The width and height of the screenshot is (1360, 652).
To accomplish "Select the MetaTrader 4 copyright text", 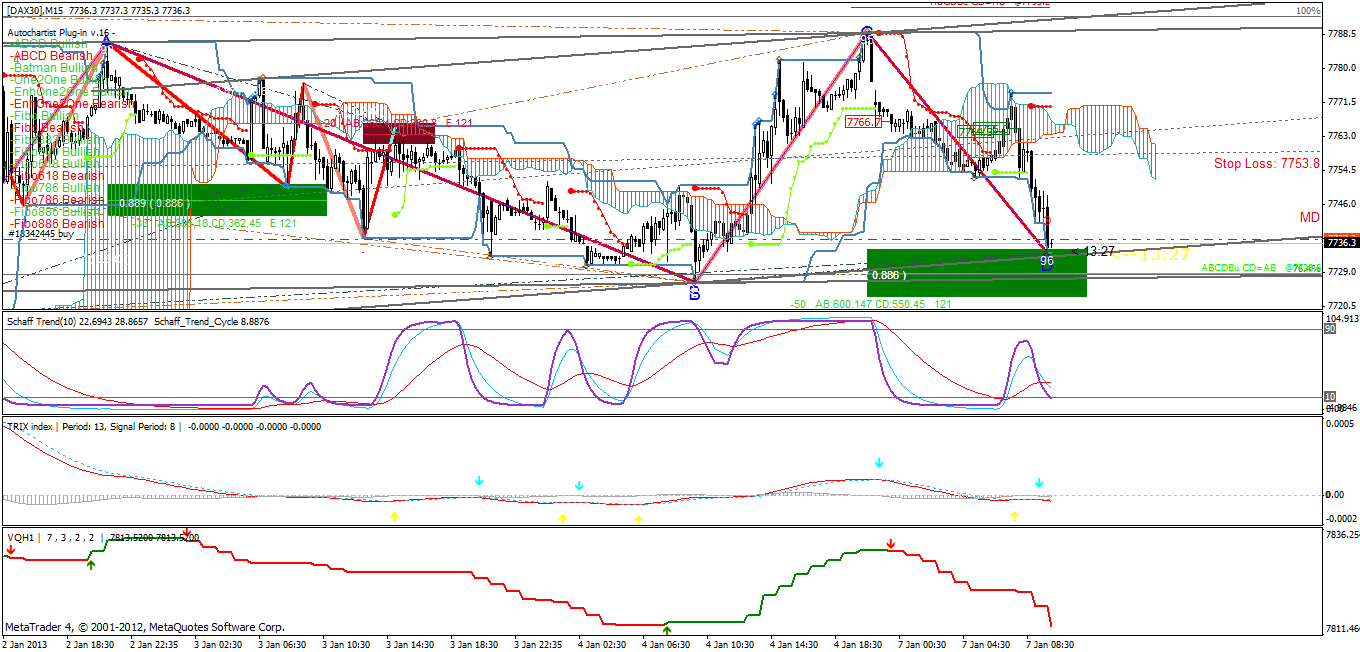I will click(145, 628).
